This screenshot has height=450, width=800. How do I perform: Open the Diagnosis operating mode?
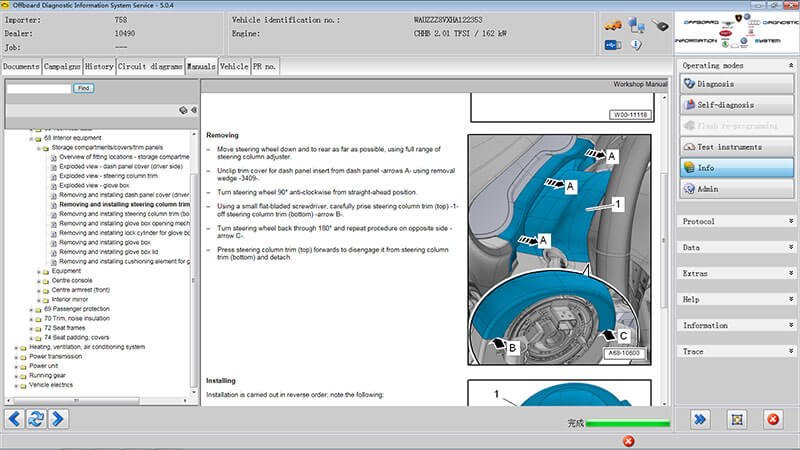pos(737,84)
